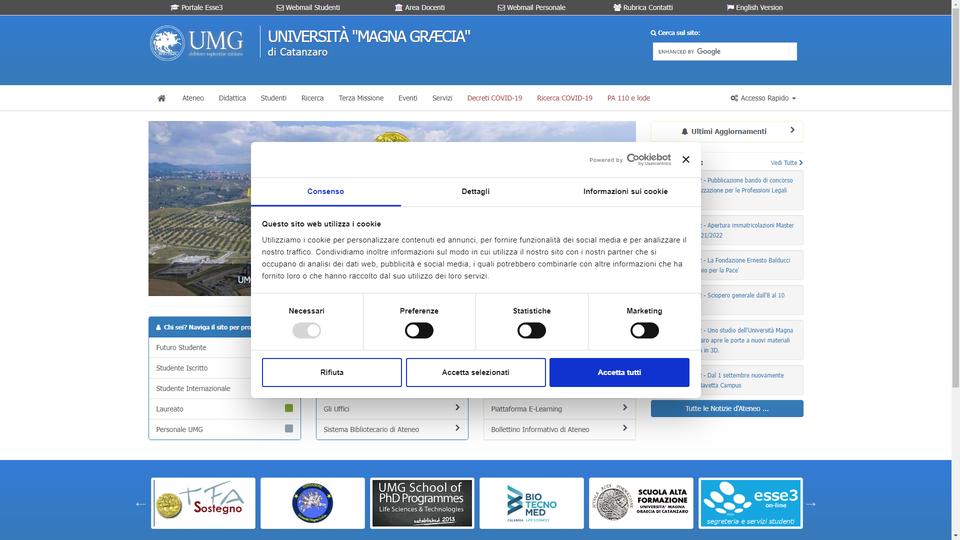This screenshot has height=540, width=960.
Task: Click Accetta selezionati button
Action: pyautogui.click(x=476, y=372)
